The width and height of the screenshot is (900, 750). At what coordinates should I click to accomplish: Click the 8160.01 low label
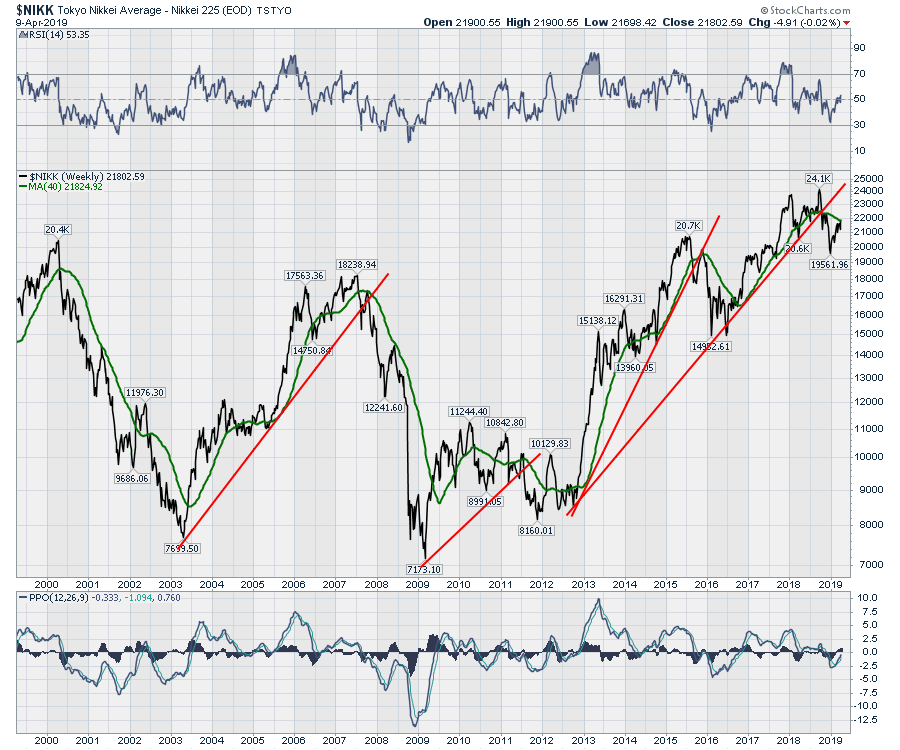(536, 531)
